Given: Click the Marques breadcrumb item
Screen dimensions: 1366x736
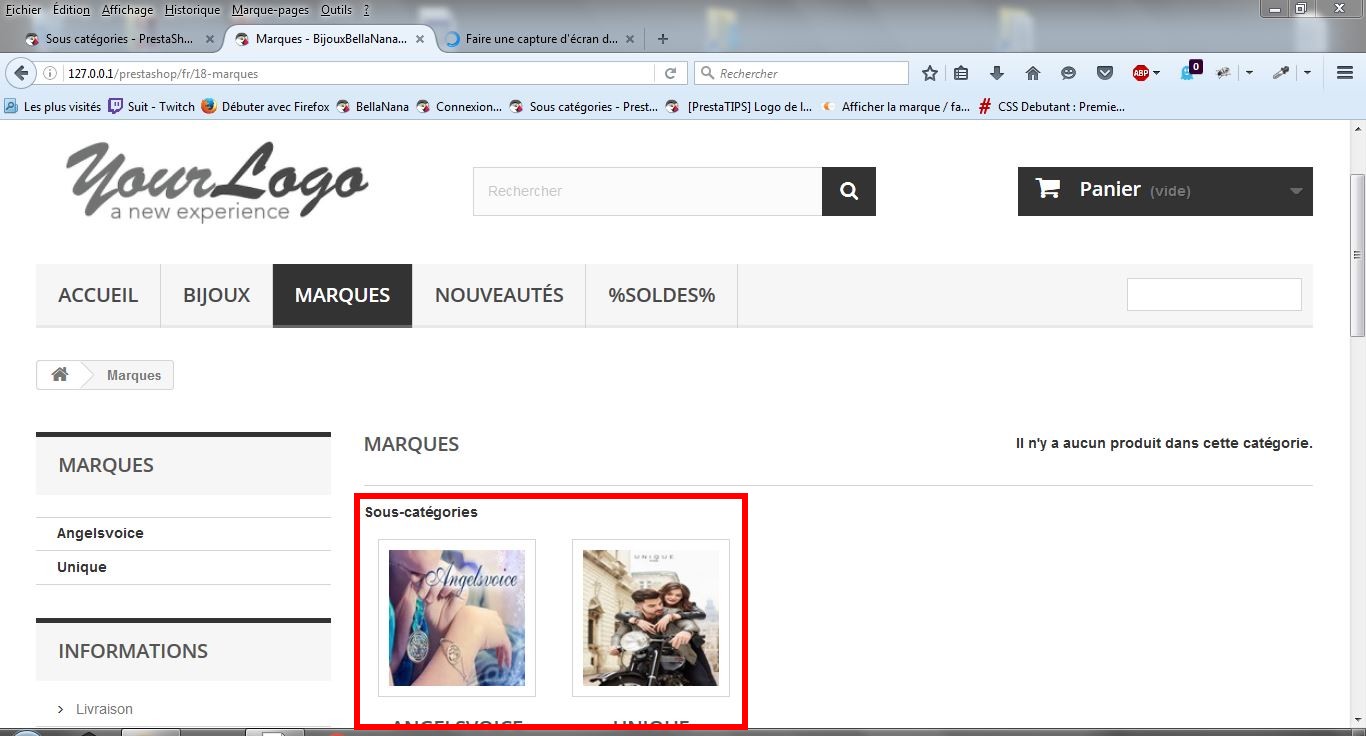Looking at the screenshot, I should coord(134,375).
